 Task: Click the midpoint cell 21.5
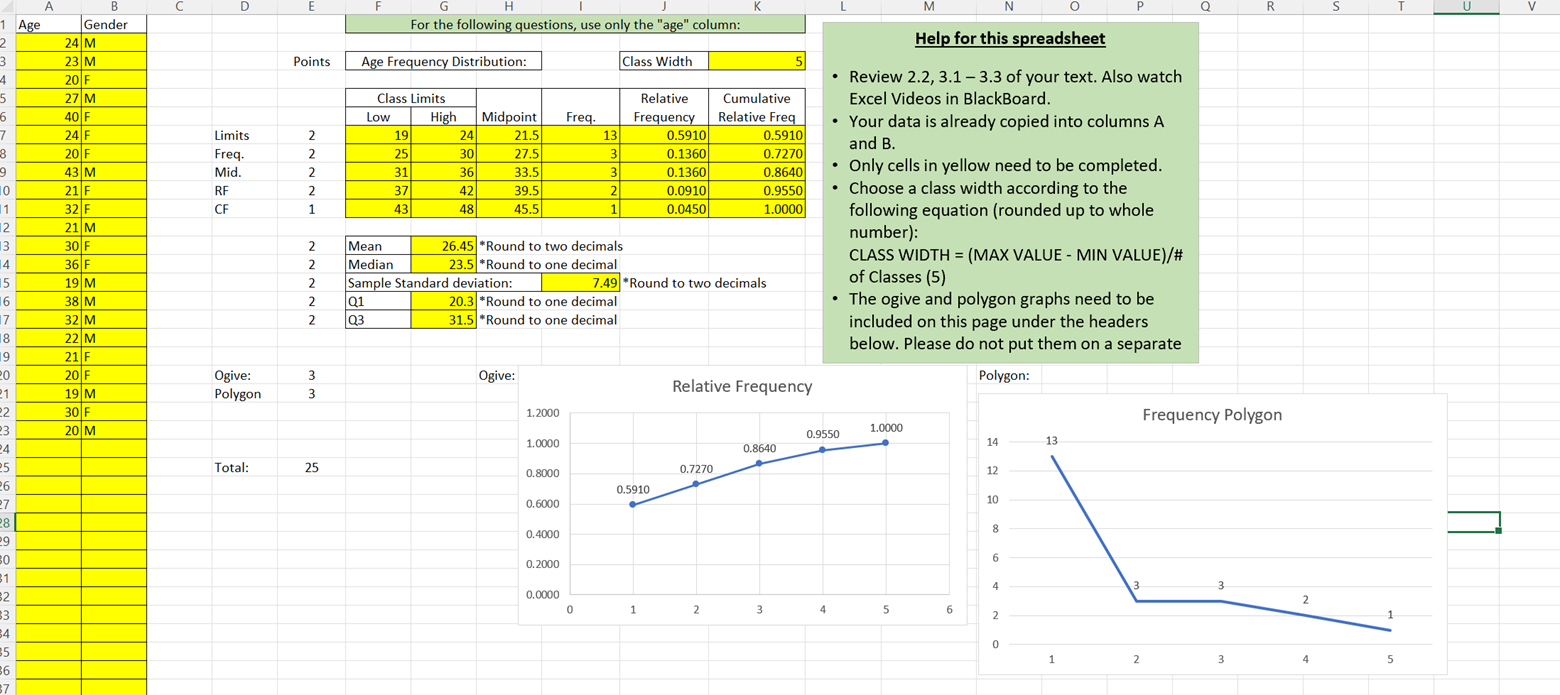[x=509, y=135]
